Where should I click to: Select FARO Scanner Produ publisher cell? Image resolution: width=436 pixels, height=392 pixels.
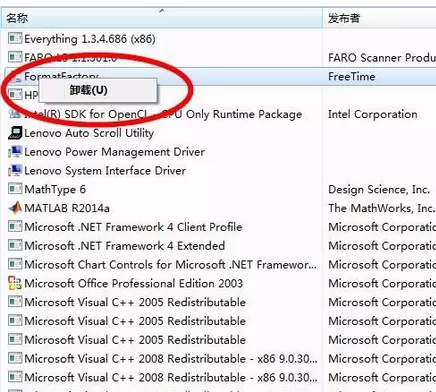click(x=382, y=58)
